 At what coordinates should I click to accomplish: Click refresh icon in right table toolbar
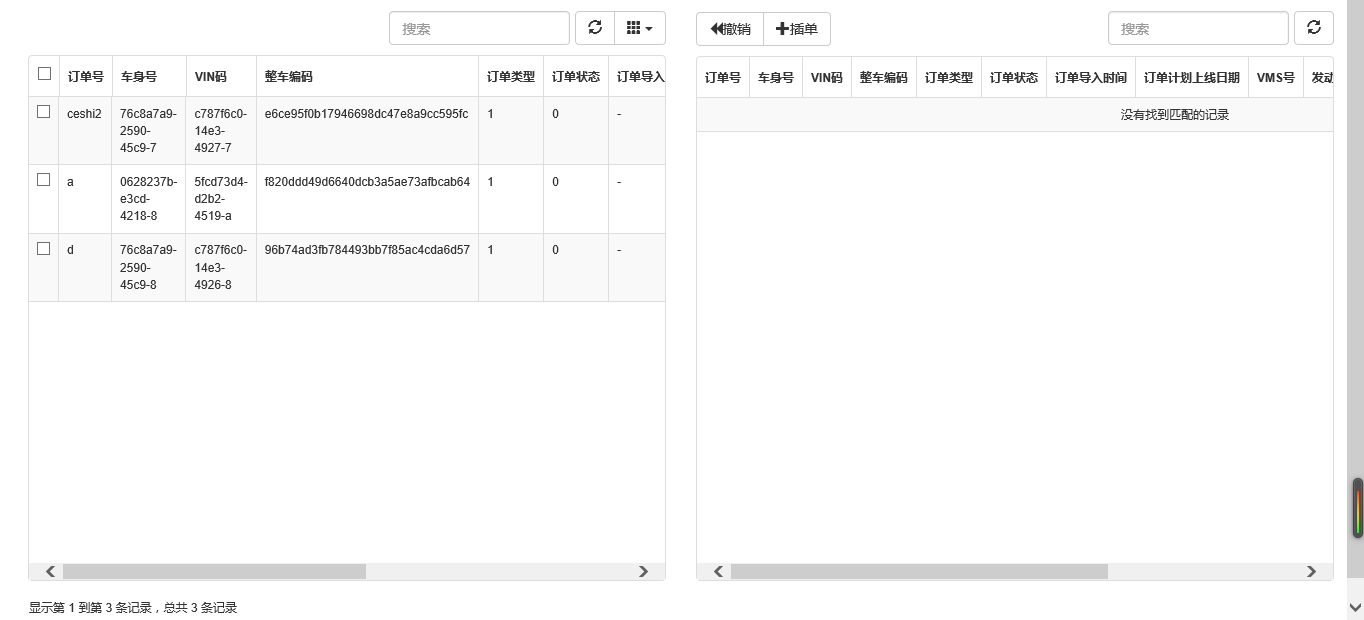1314,28
